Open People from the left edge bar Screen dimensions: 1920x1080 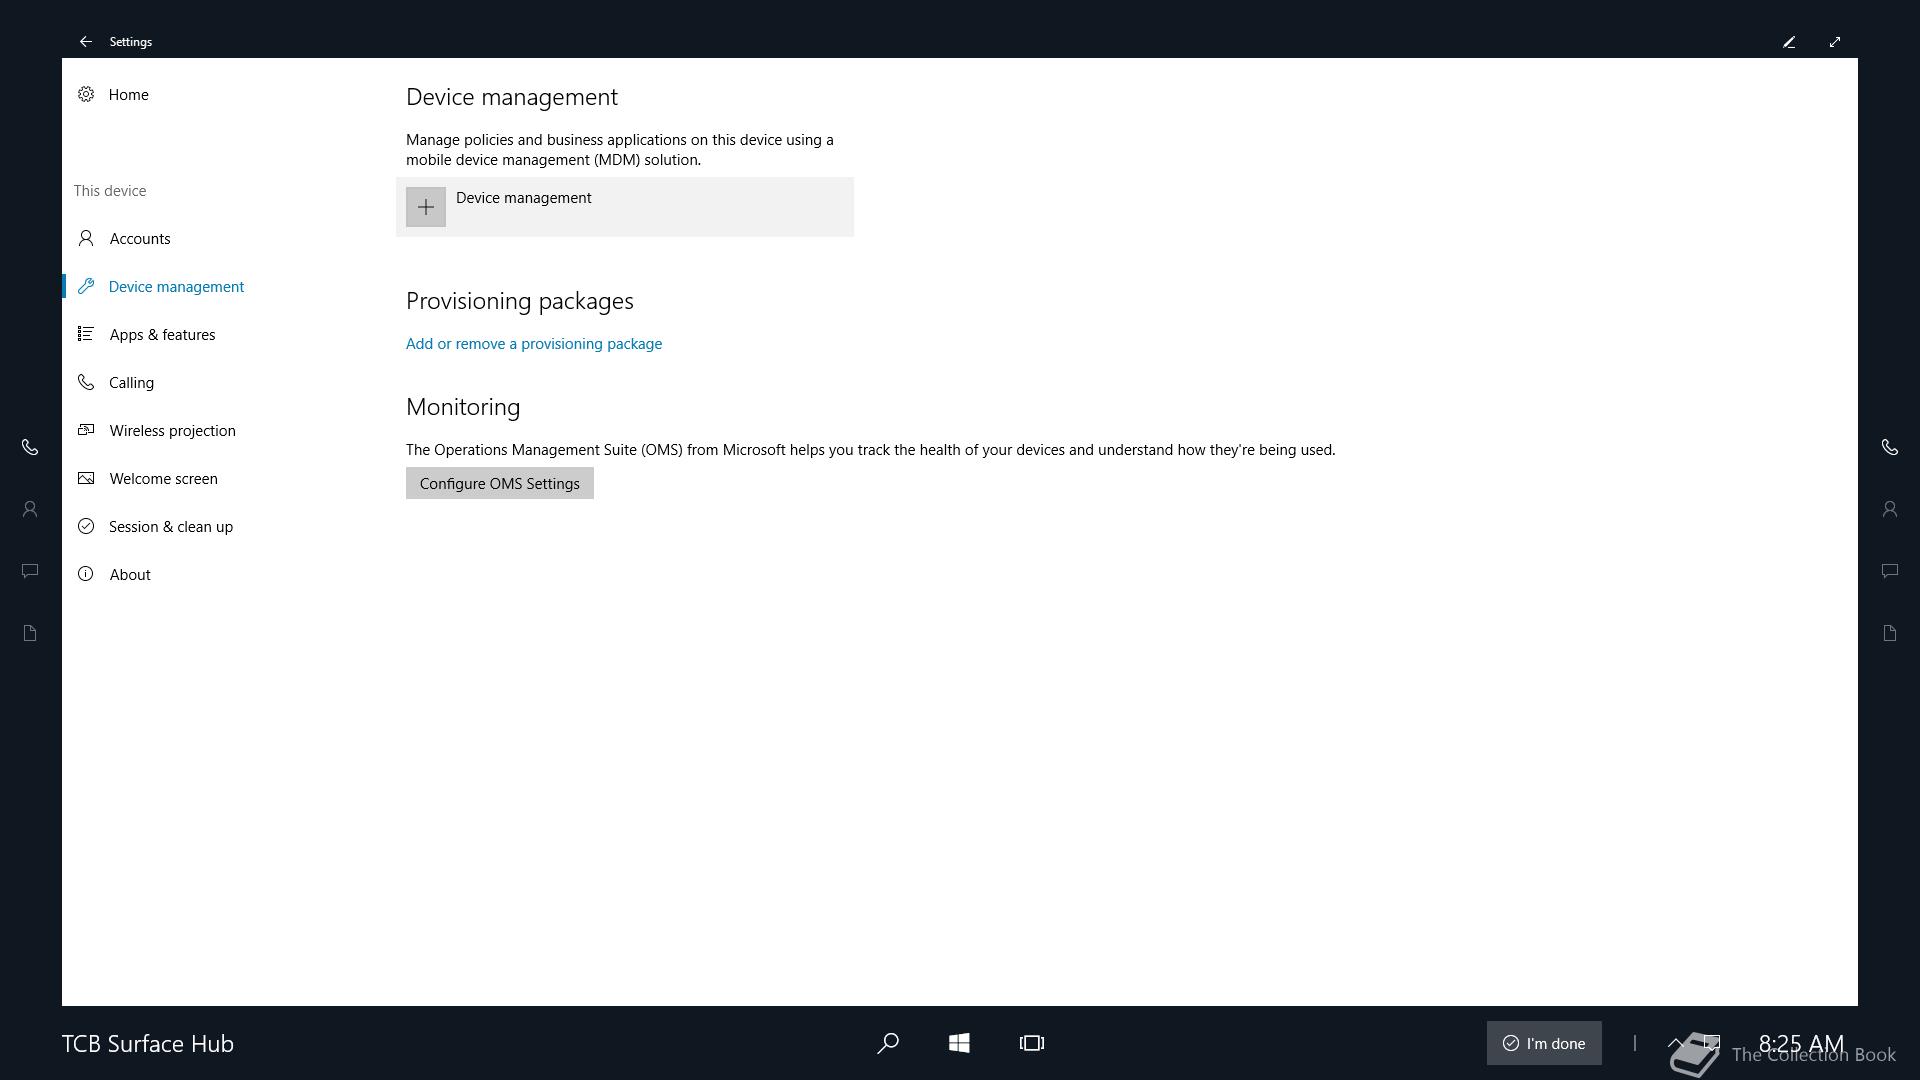tap(30, 509)
